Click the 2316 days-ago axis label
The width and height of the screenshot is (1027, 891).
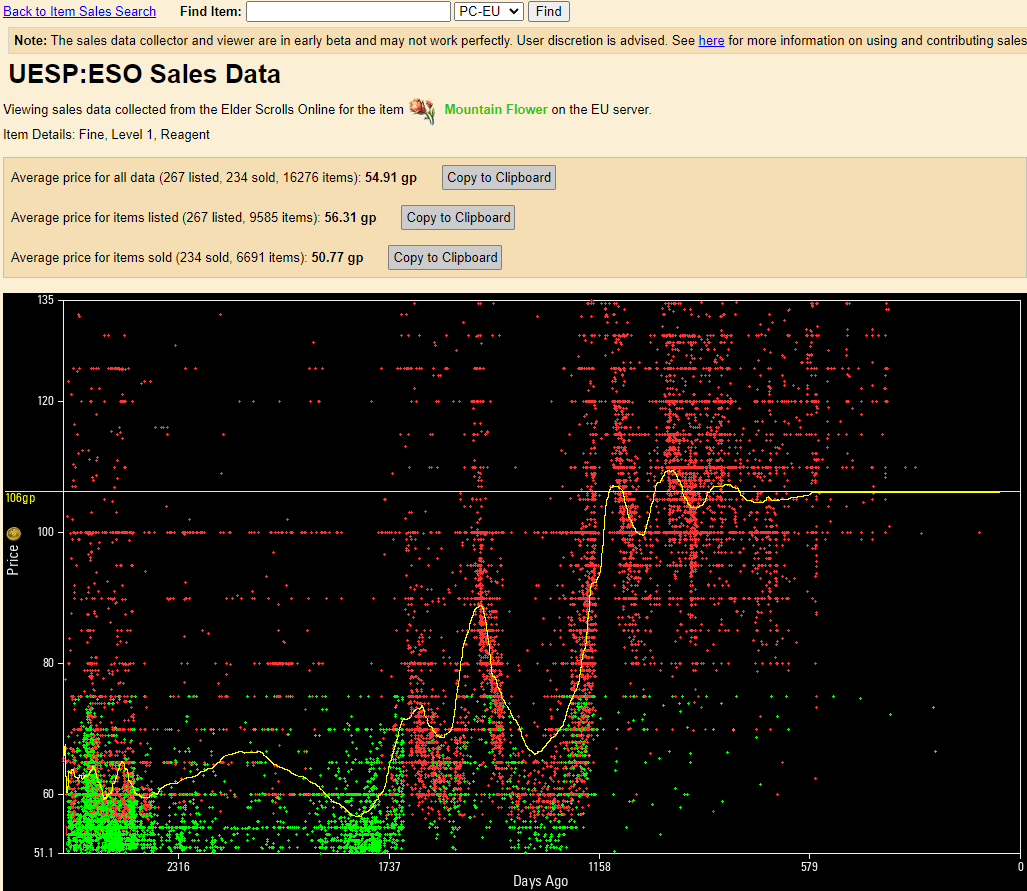pyautogui.click(x=178, y=867)
